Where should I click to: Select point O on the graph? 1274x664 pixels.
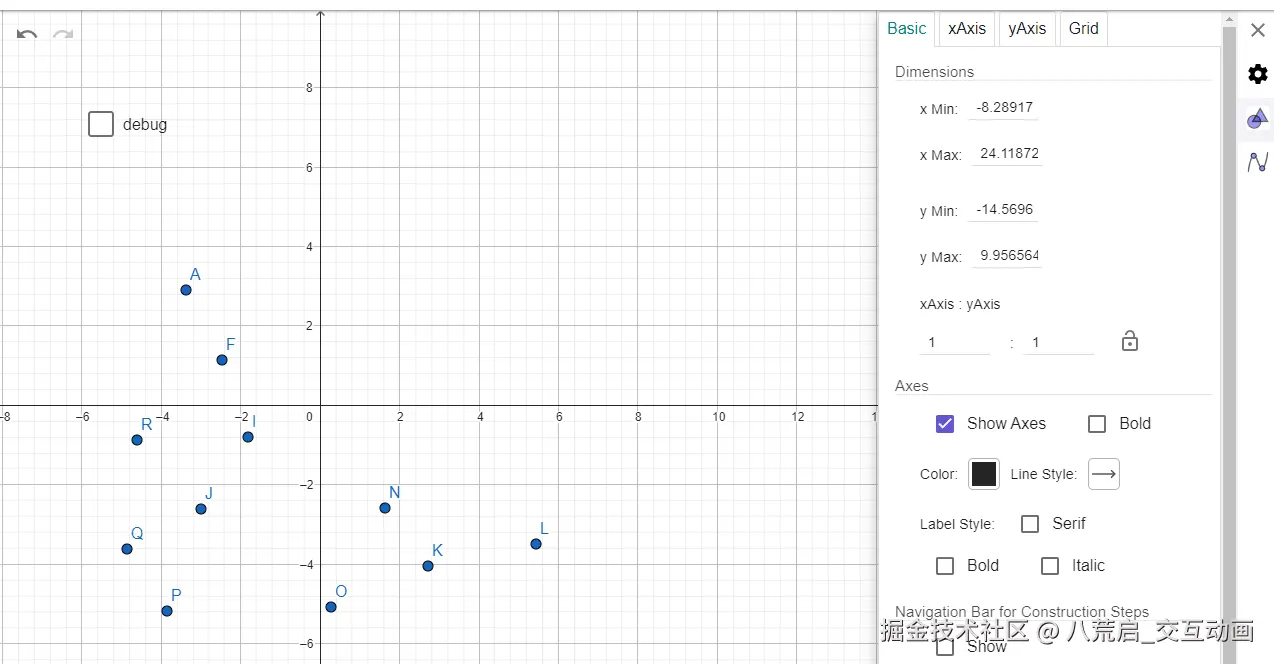(331, 607)
